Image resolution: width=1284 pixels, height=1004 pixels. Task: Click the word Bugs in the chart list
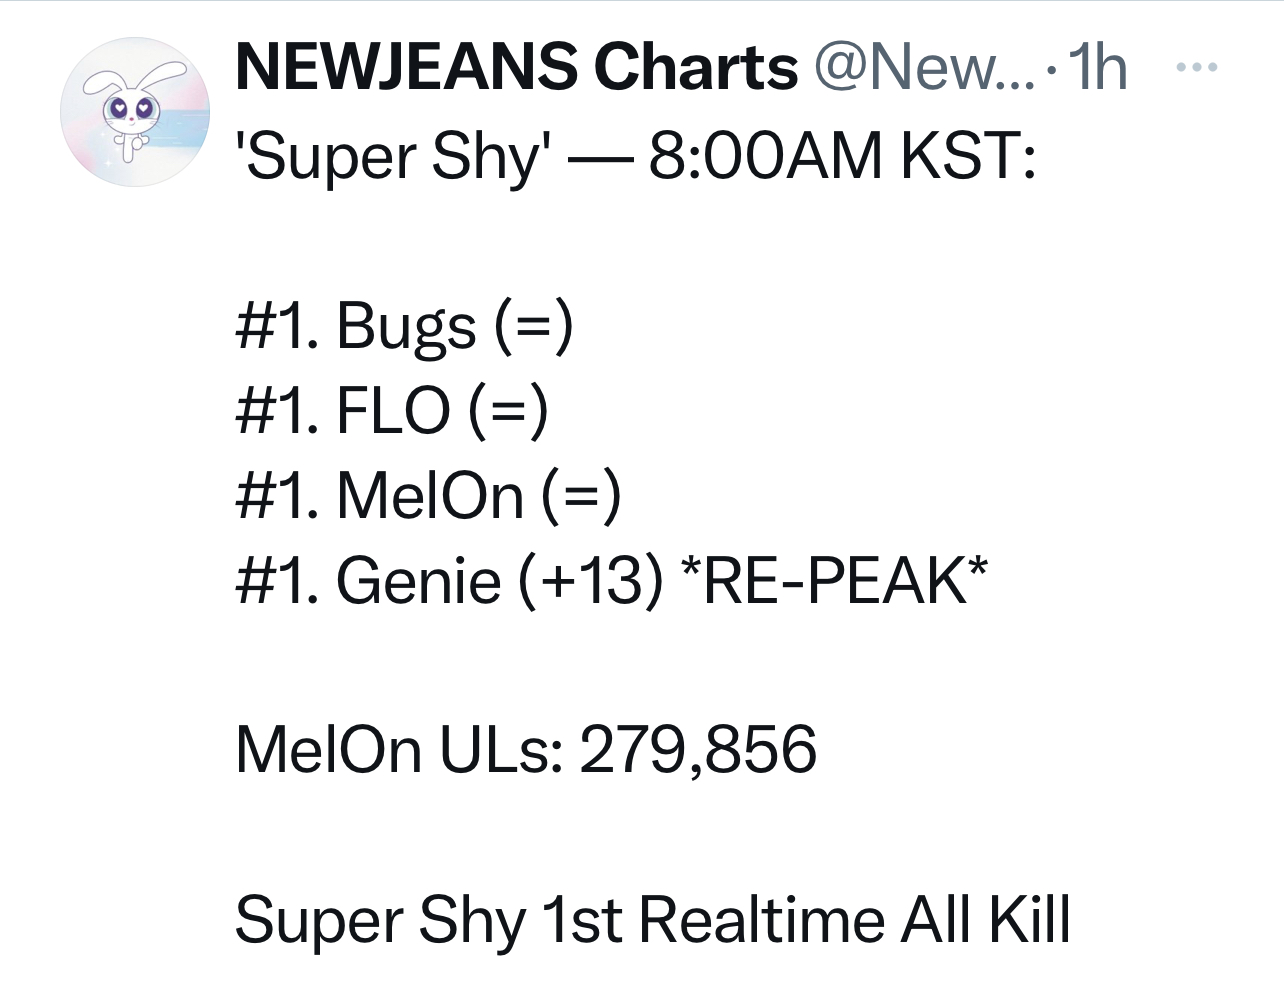point(406,328)
